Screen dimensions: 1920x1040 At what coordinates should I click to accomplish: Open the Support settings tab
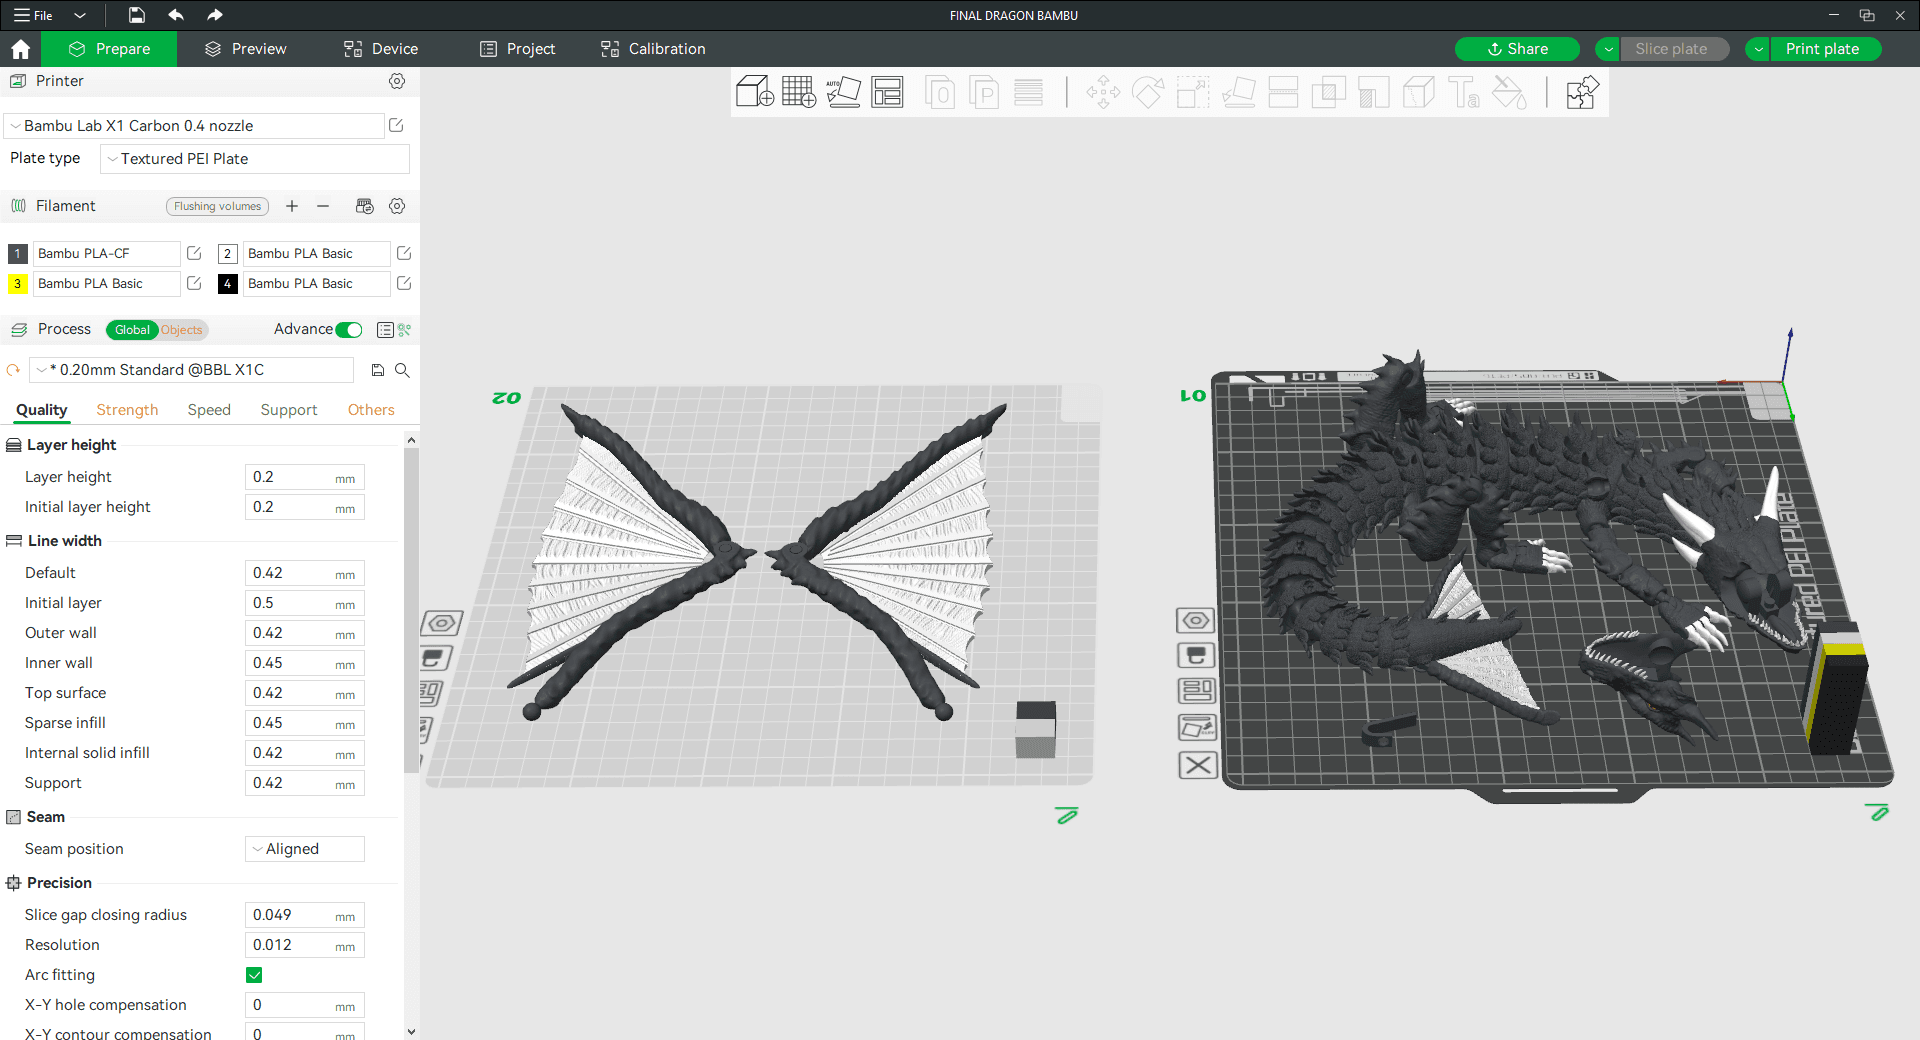tap(289, 410)
